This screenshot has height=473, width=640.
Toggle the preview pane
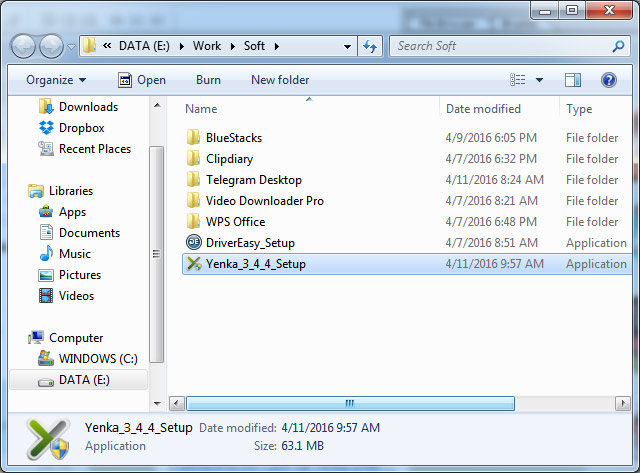573,80
